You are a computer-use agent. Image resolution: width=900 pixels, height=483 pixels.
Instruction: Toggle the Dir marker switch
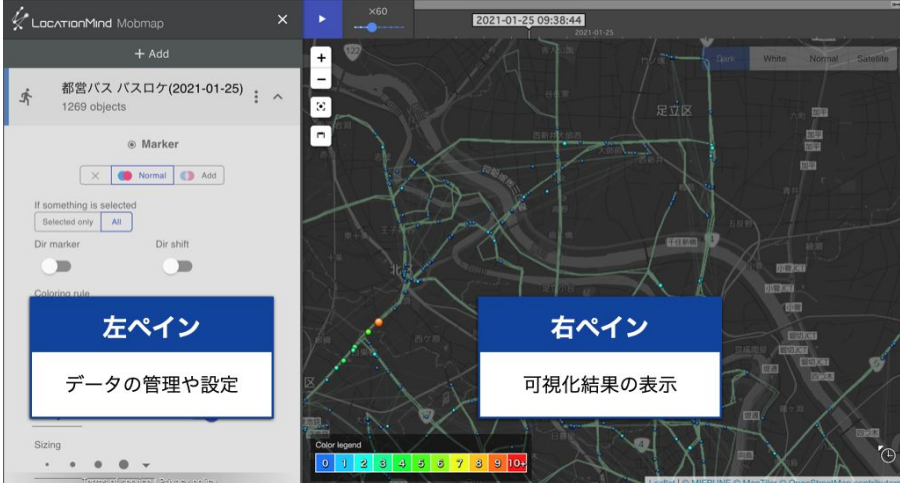(56, 266)
